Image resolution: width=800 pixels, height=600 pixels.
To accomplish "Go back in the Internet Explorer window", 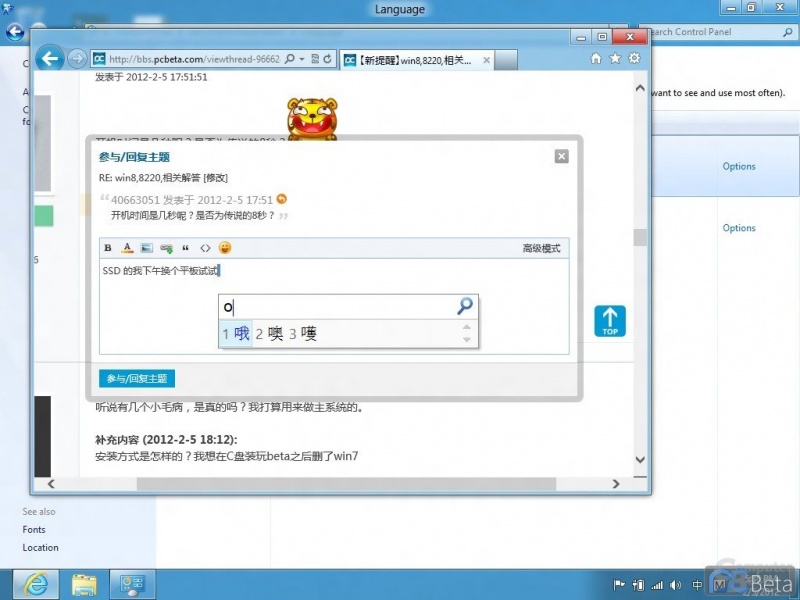I will tap(49, 59).
